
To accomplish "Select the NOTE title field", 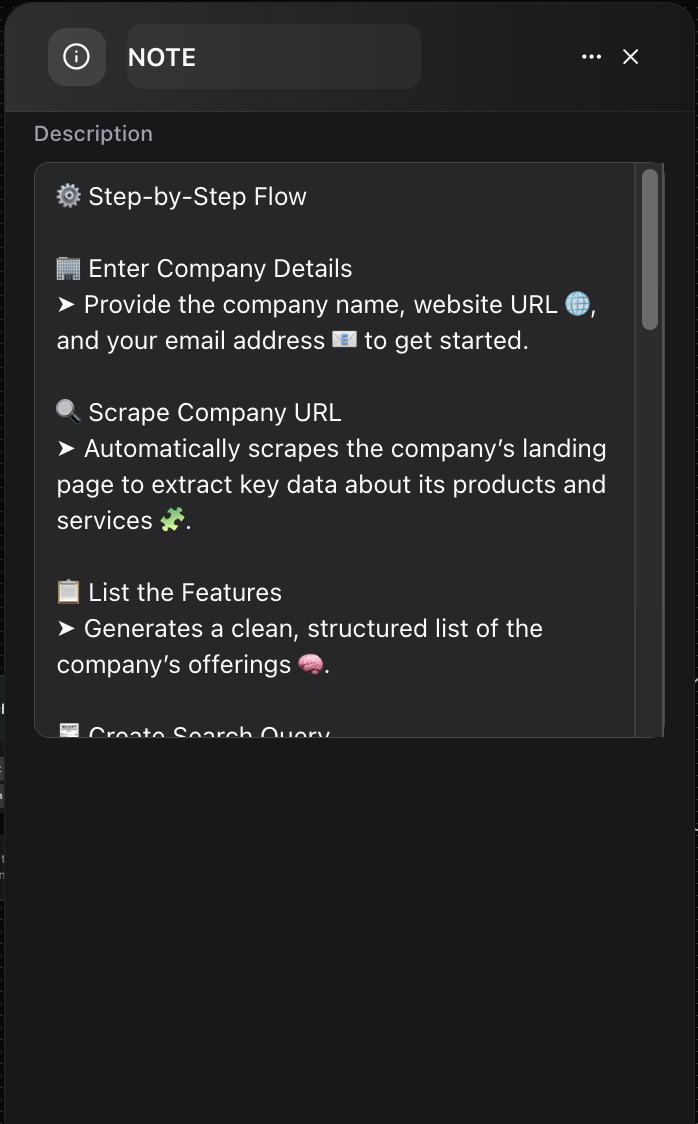I will click(273, 57).
